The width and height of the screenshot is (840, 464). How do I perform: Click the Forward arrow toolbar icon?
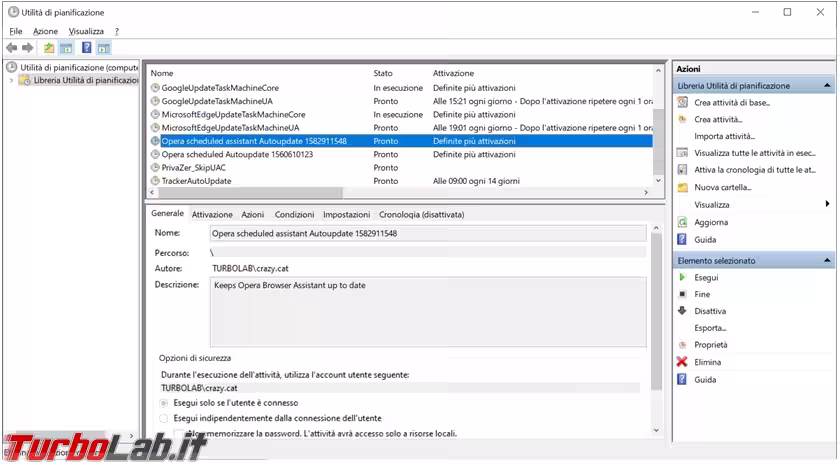click(x=28, y=48)
